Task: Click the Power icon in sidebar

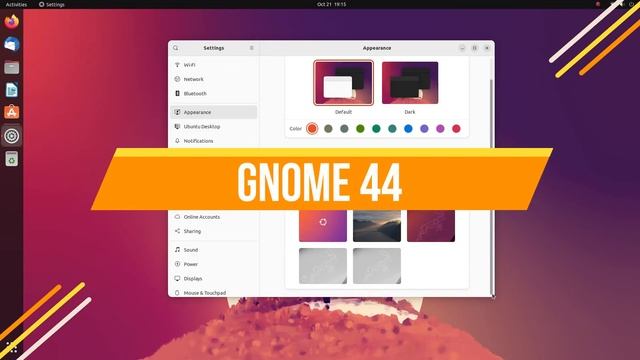Action: click(177, 264)
